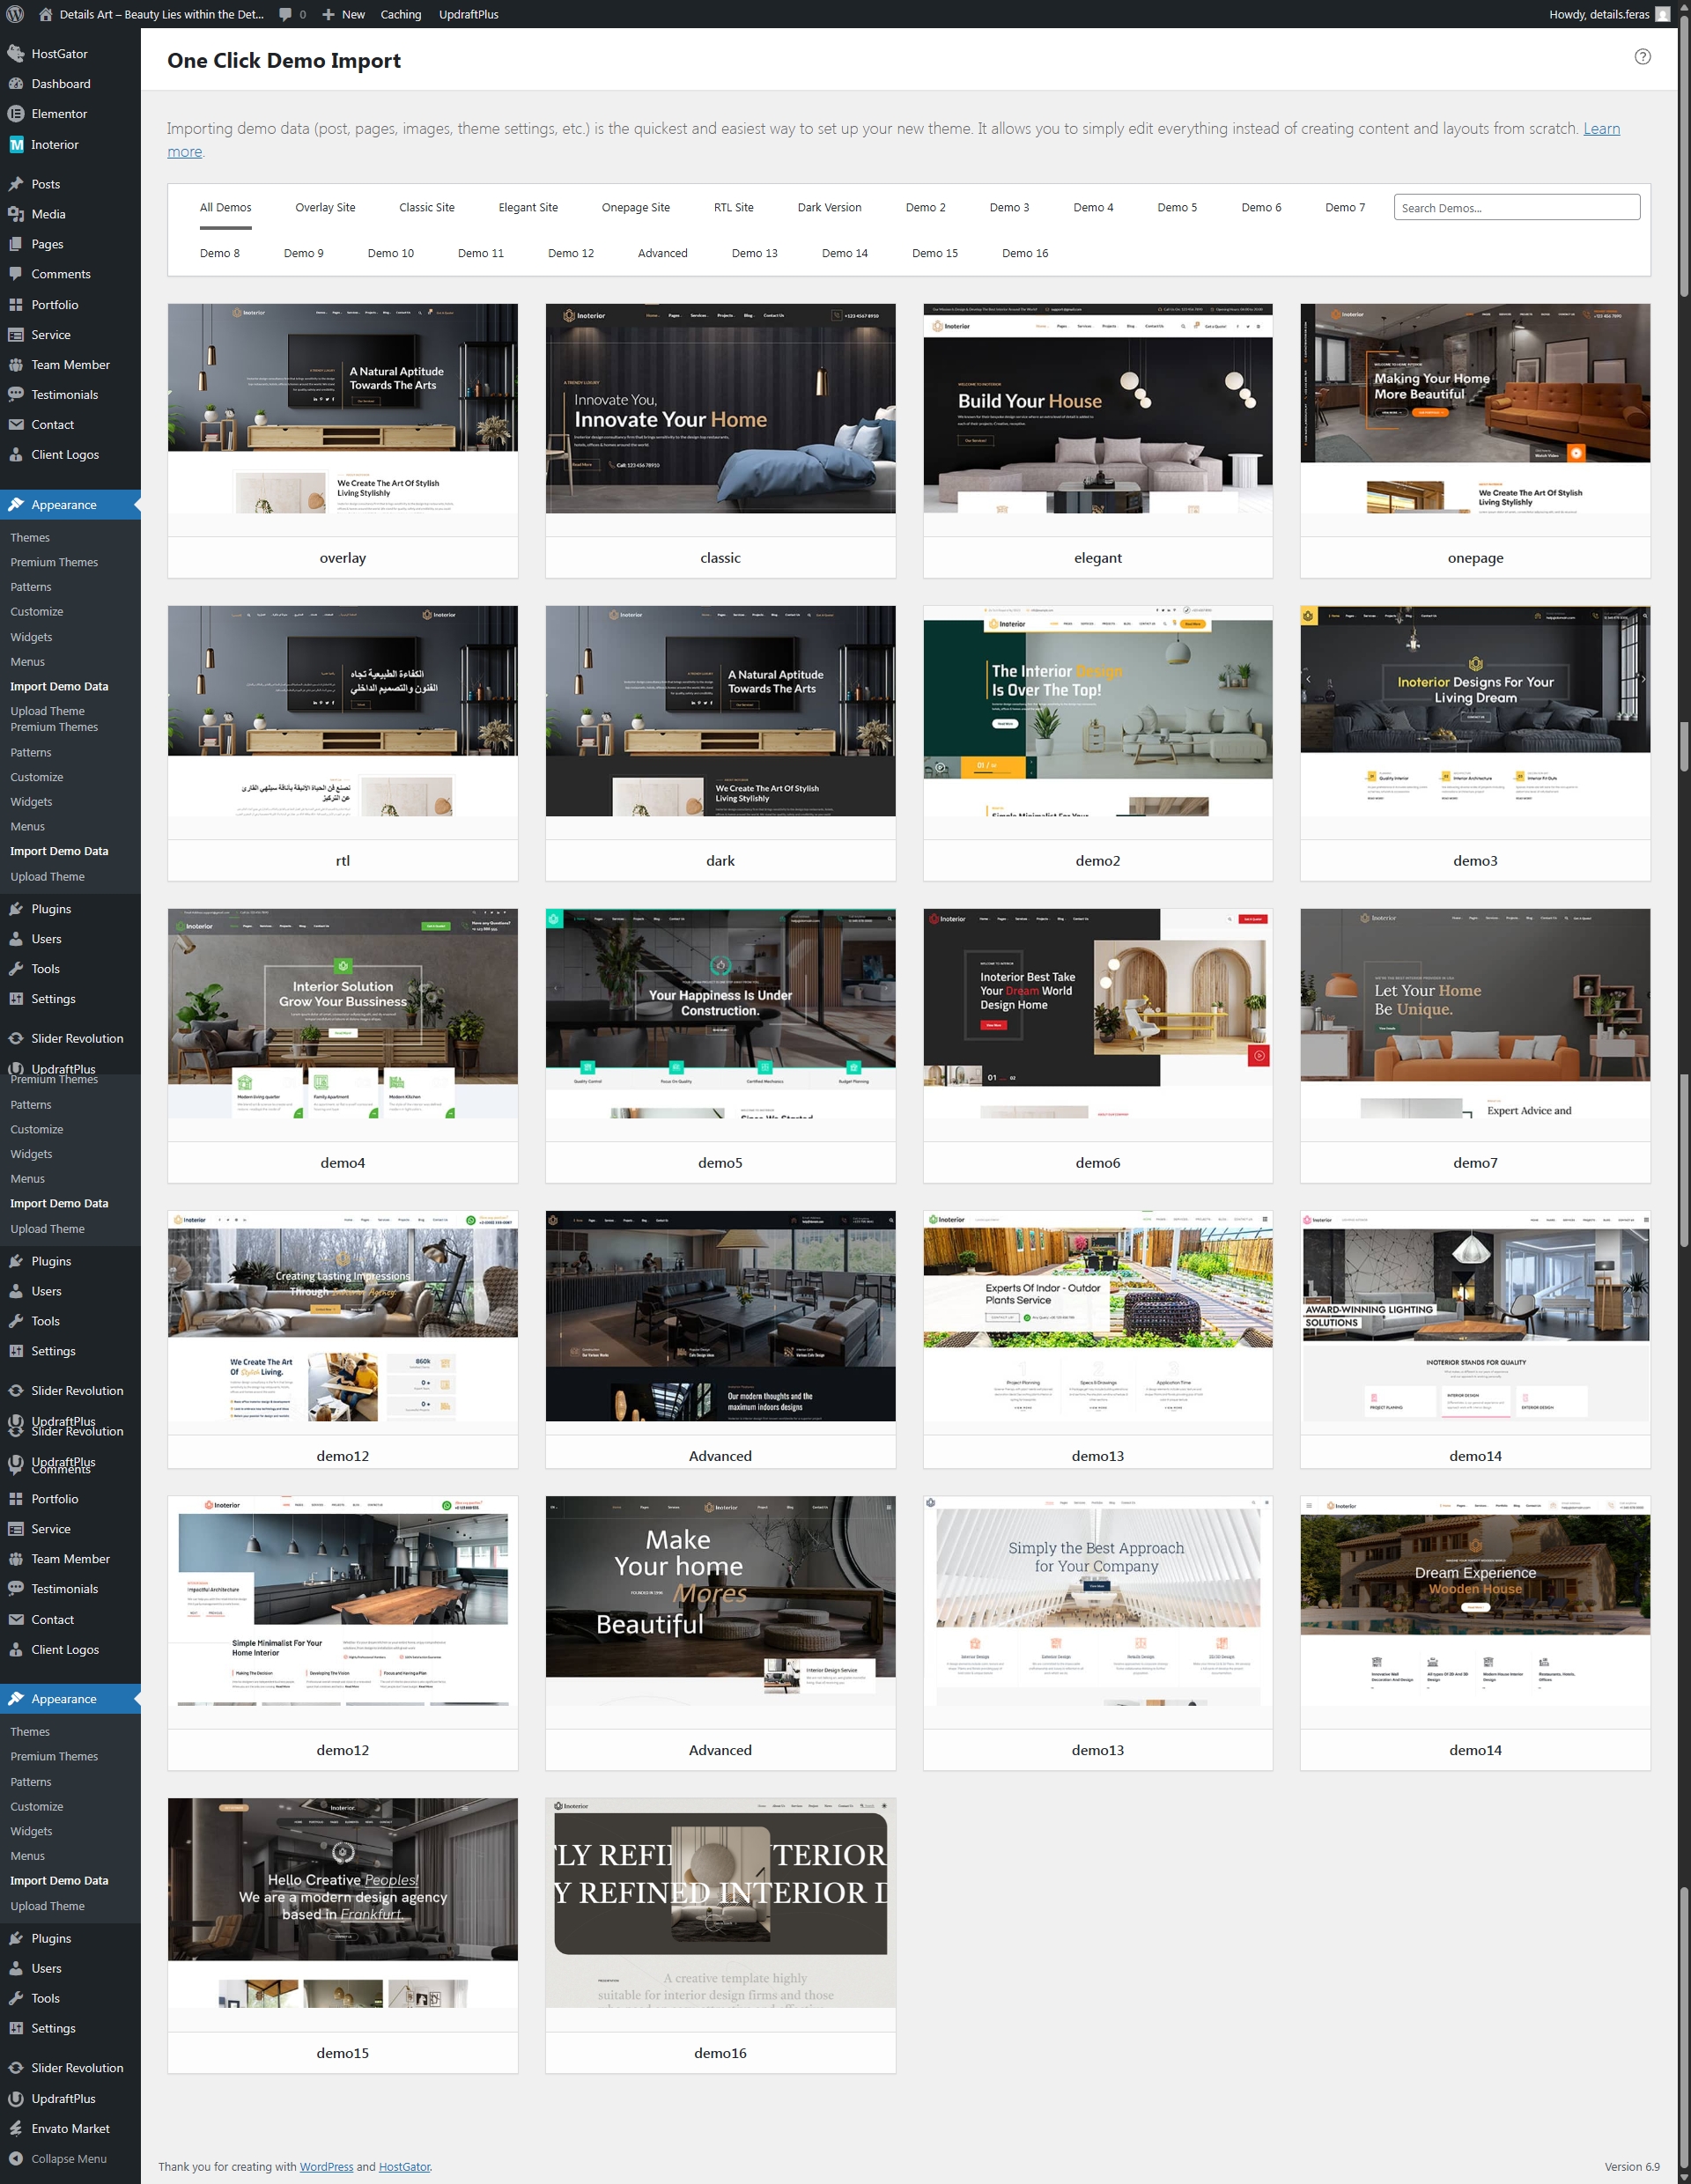Image resolution: width=1691 pixels, height=2184 pixels.
Task: Open Envato Market in sidebar
Action: (x=70, y=2128)
